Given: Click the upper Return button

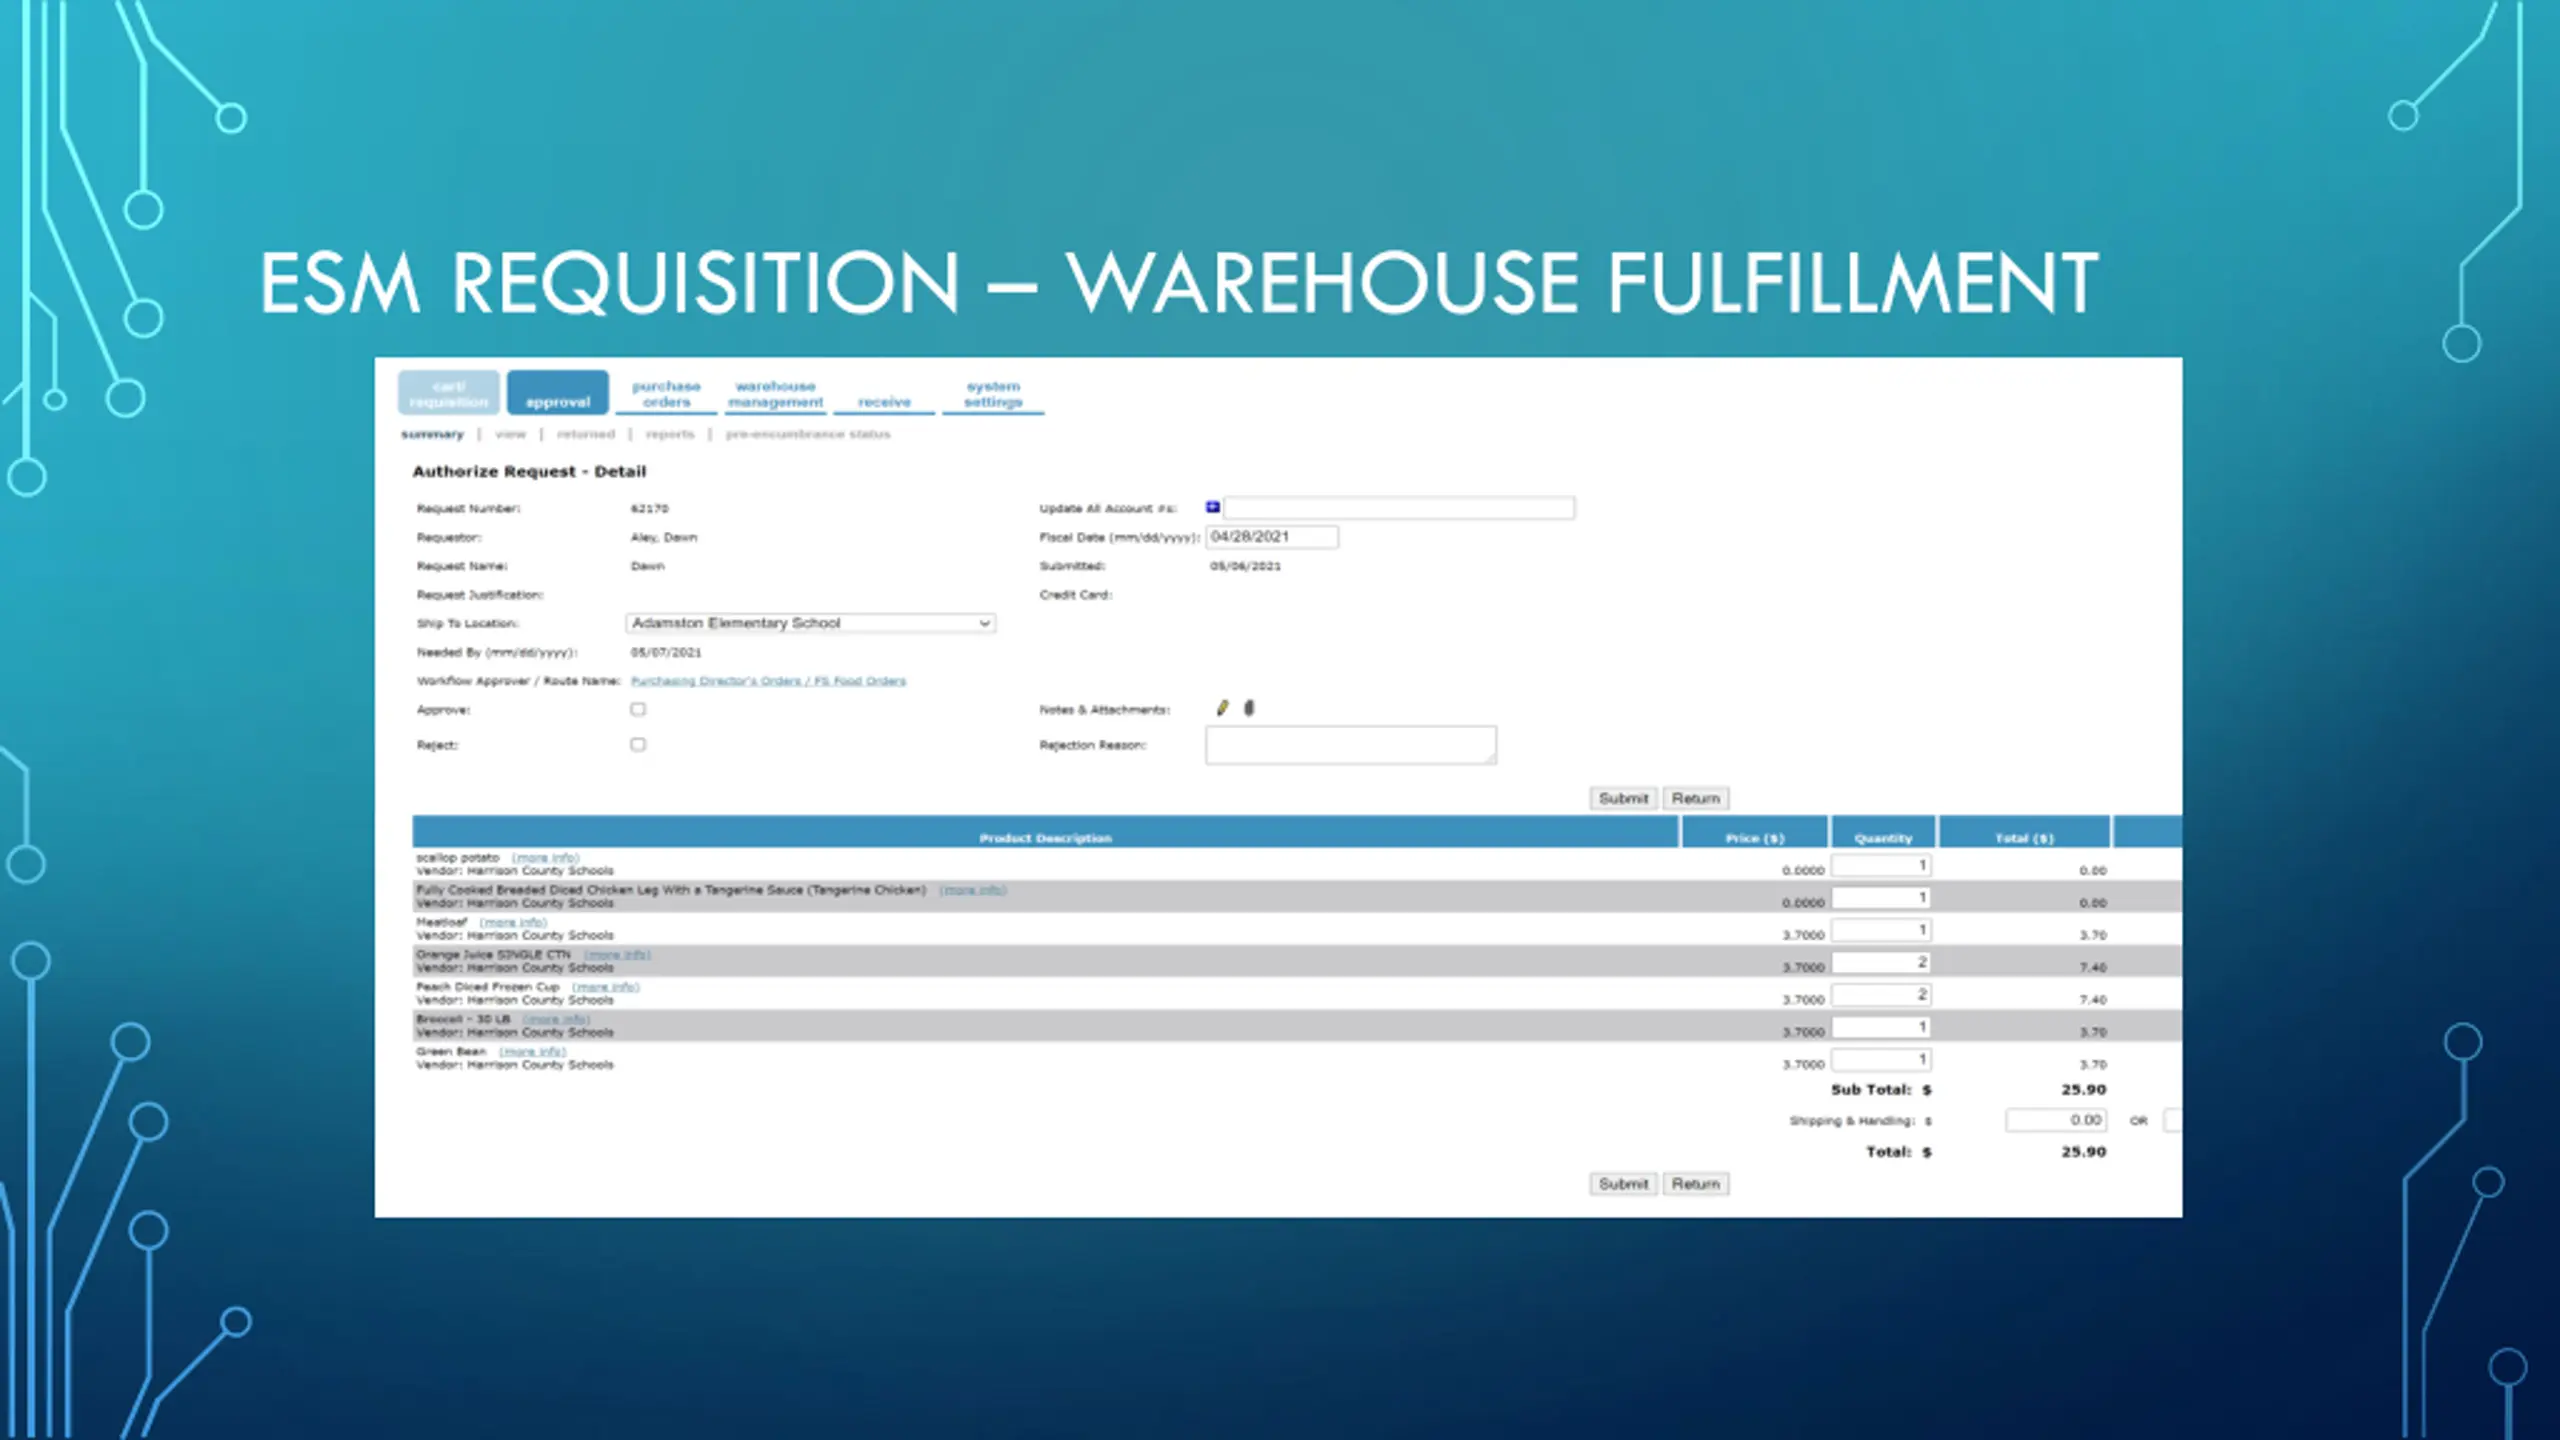Looking at the screenshot, I should pyautogui.click(x=1696, y=798).
